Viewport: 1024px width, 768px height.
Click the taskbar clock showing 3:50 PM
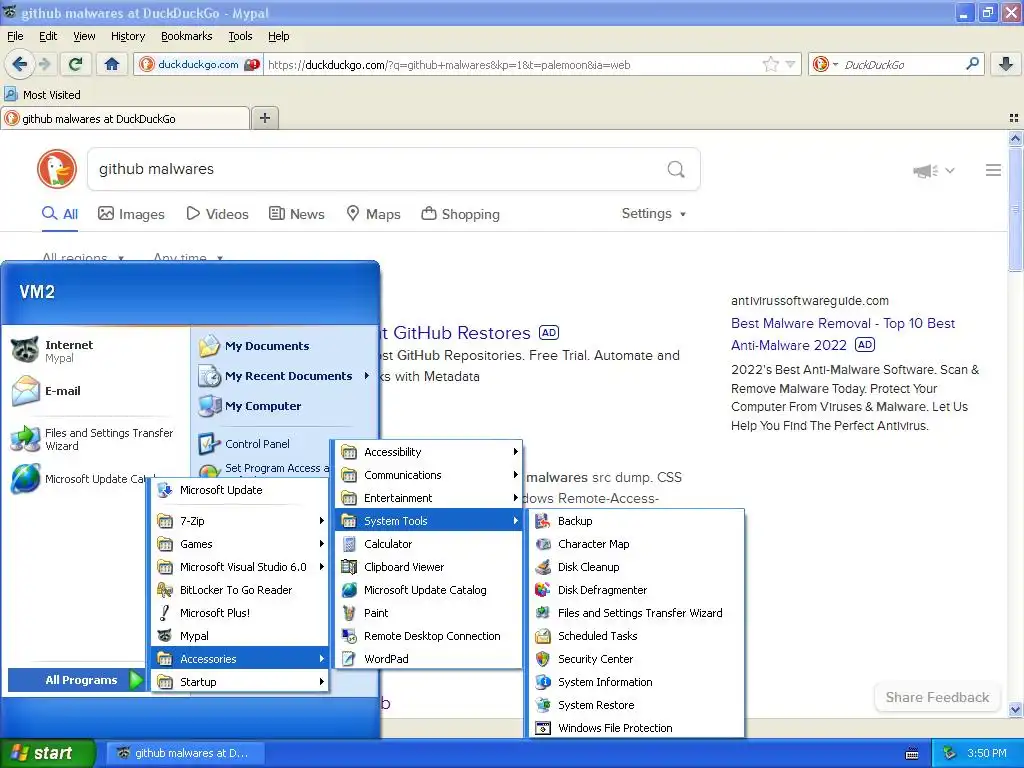point(987,753)
